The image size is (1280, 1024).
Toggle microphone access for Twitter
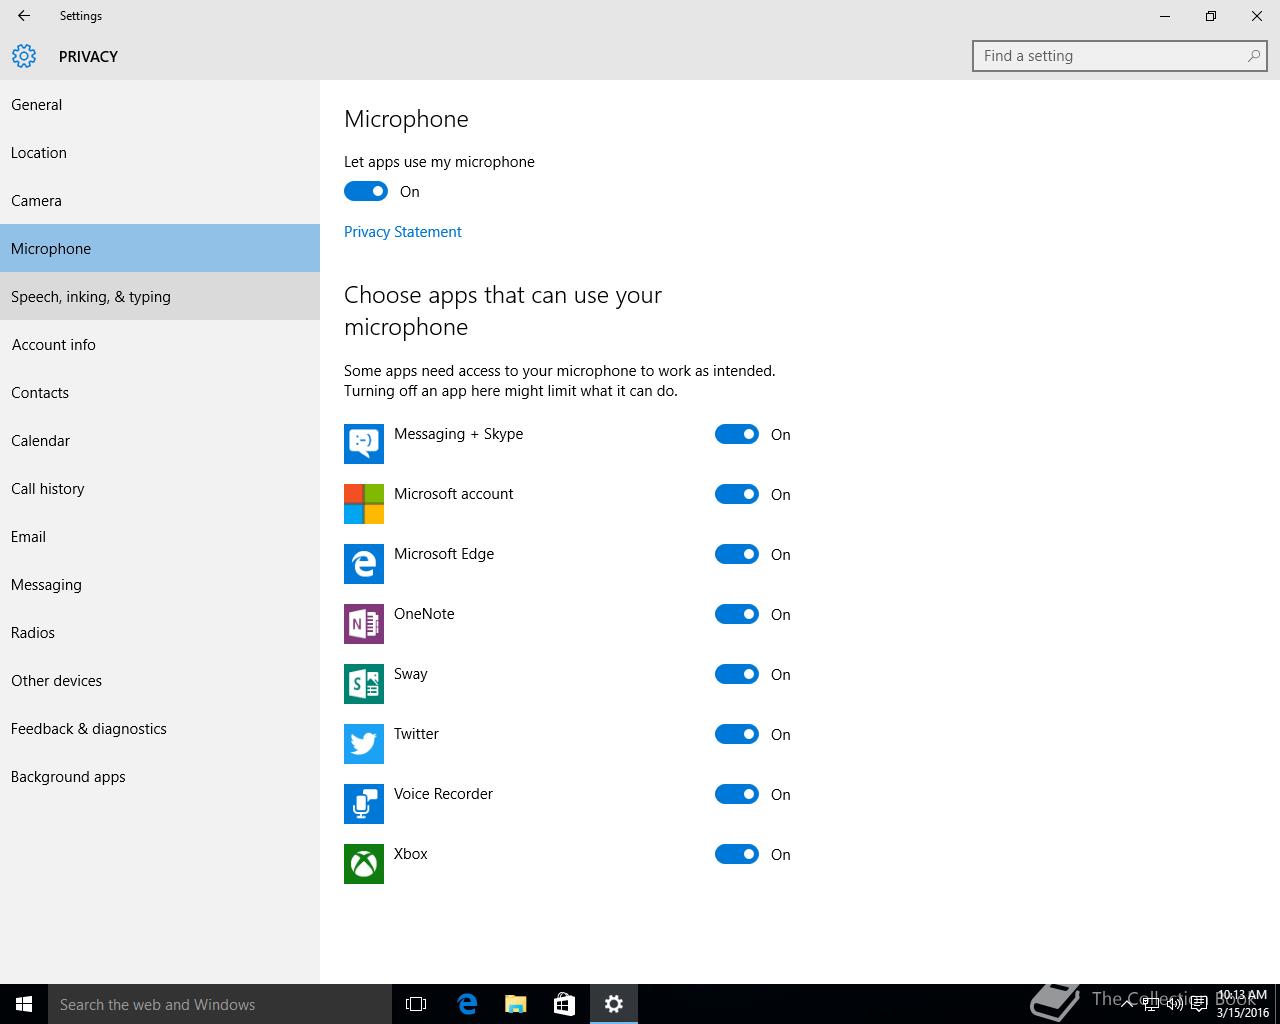pos(737,734)
